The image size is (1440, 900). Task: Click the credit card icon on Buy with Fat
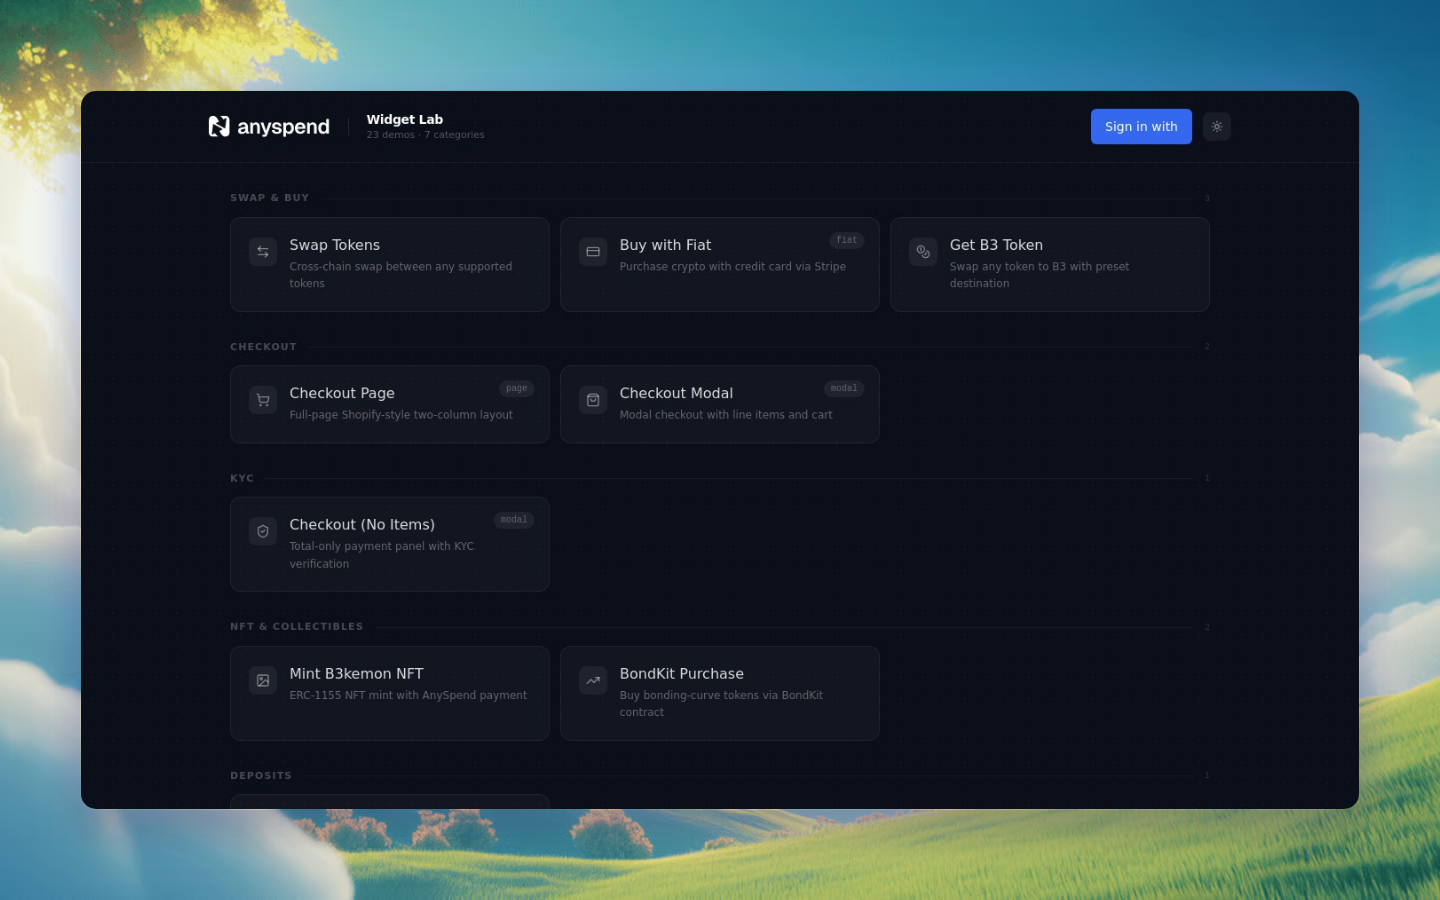tap(593, 252)
